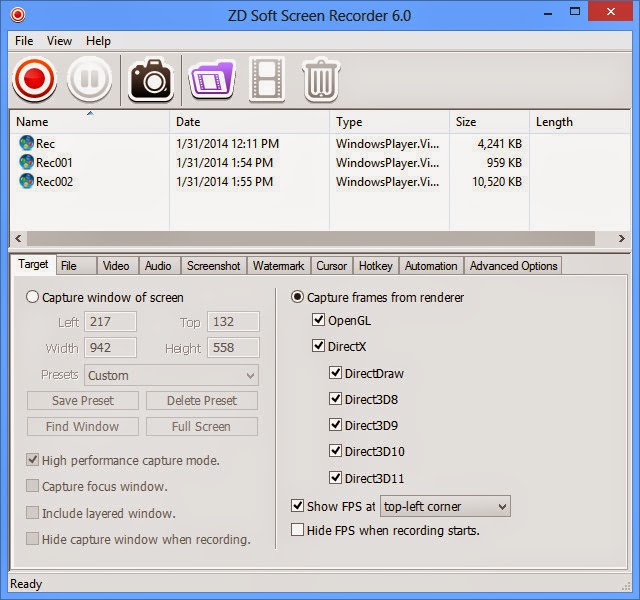This screenshot has width=640, height=600.
Task: Toggle the Direct3D11 checkbox
Action: pos(335,477)
